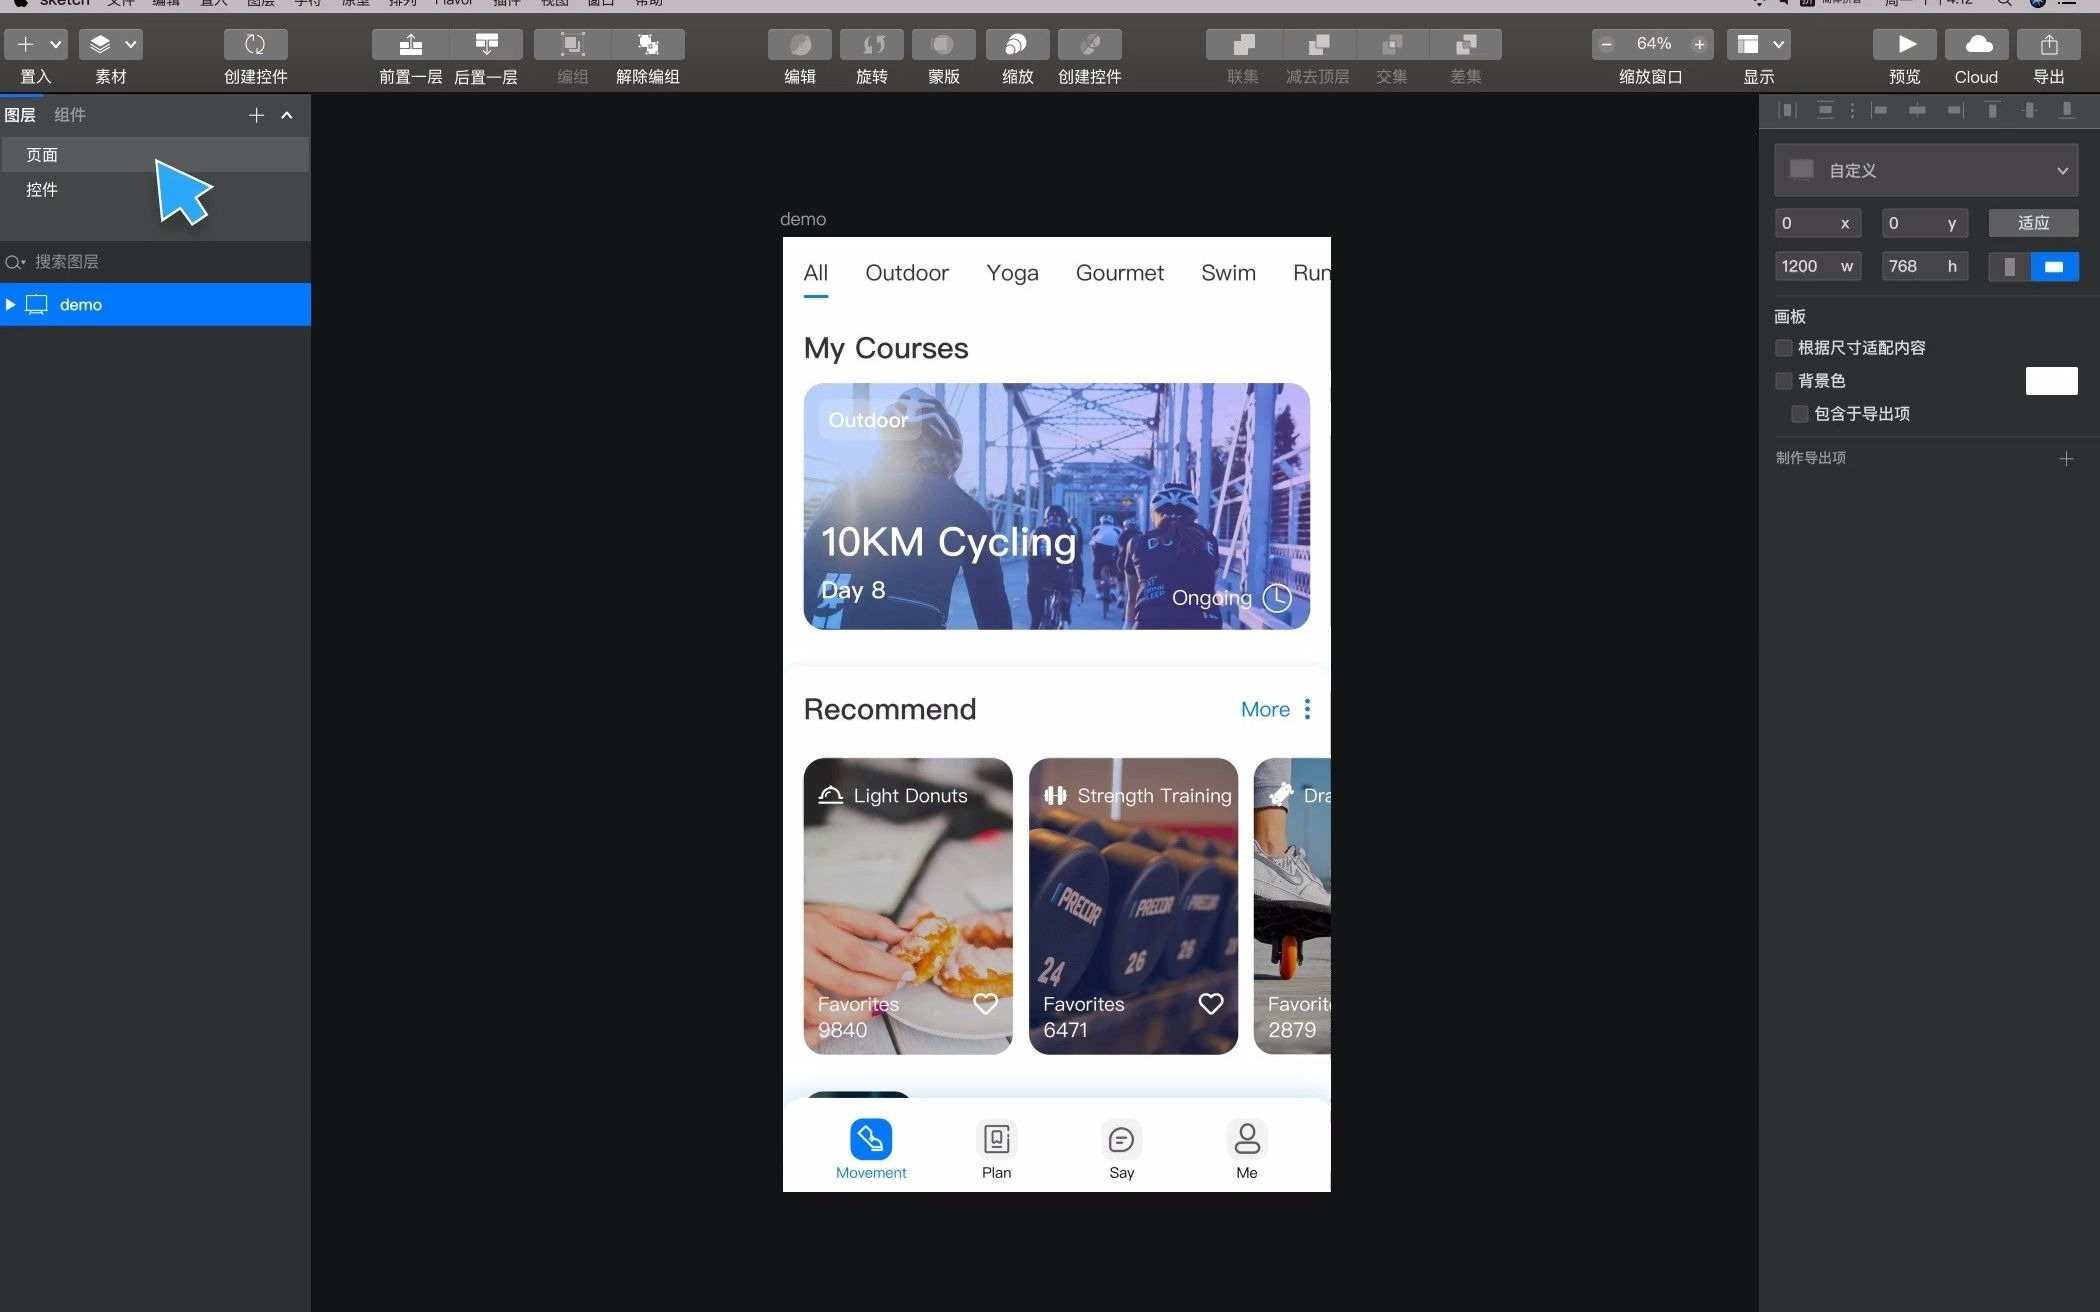Click the zoom in plus button
Image resolution: width=2100 pixels, height=1312 pixels.
[x=1698, y=45]
